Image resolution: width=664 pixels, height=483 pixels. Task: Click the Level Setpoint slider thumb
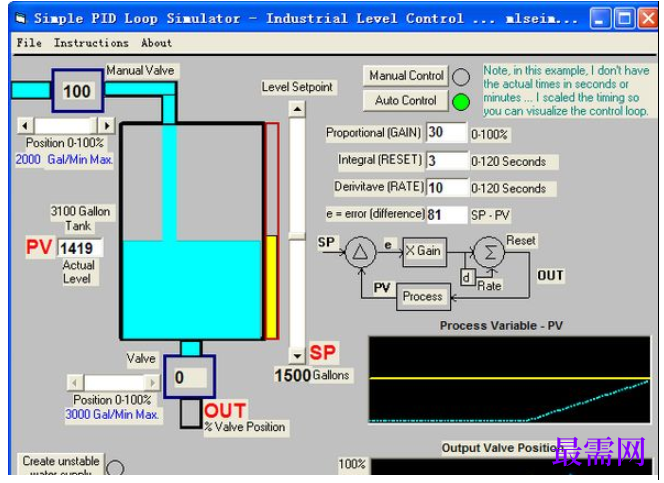(x=297, y=236)
